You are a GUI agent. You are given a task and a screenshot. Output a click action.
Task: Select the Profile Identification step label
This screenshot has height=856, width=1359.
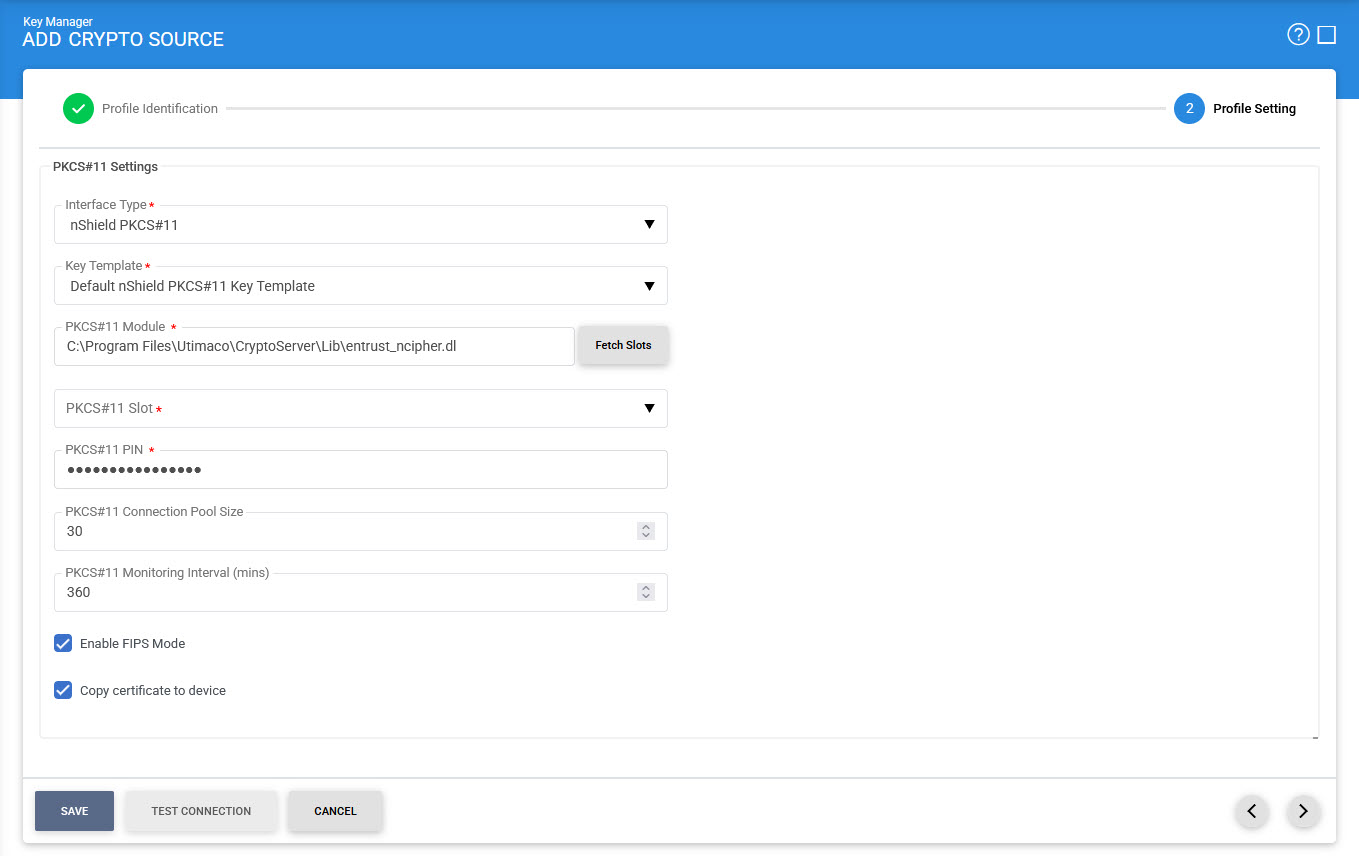(160, 108)
